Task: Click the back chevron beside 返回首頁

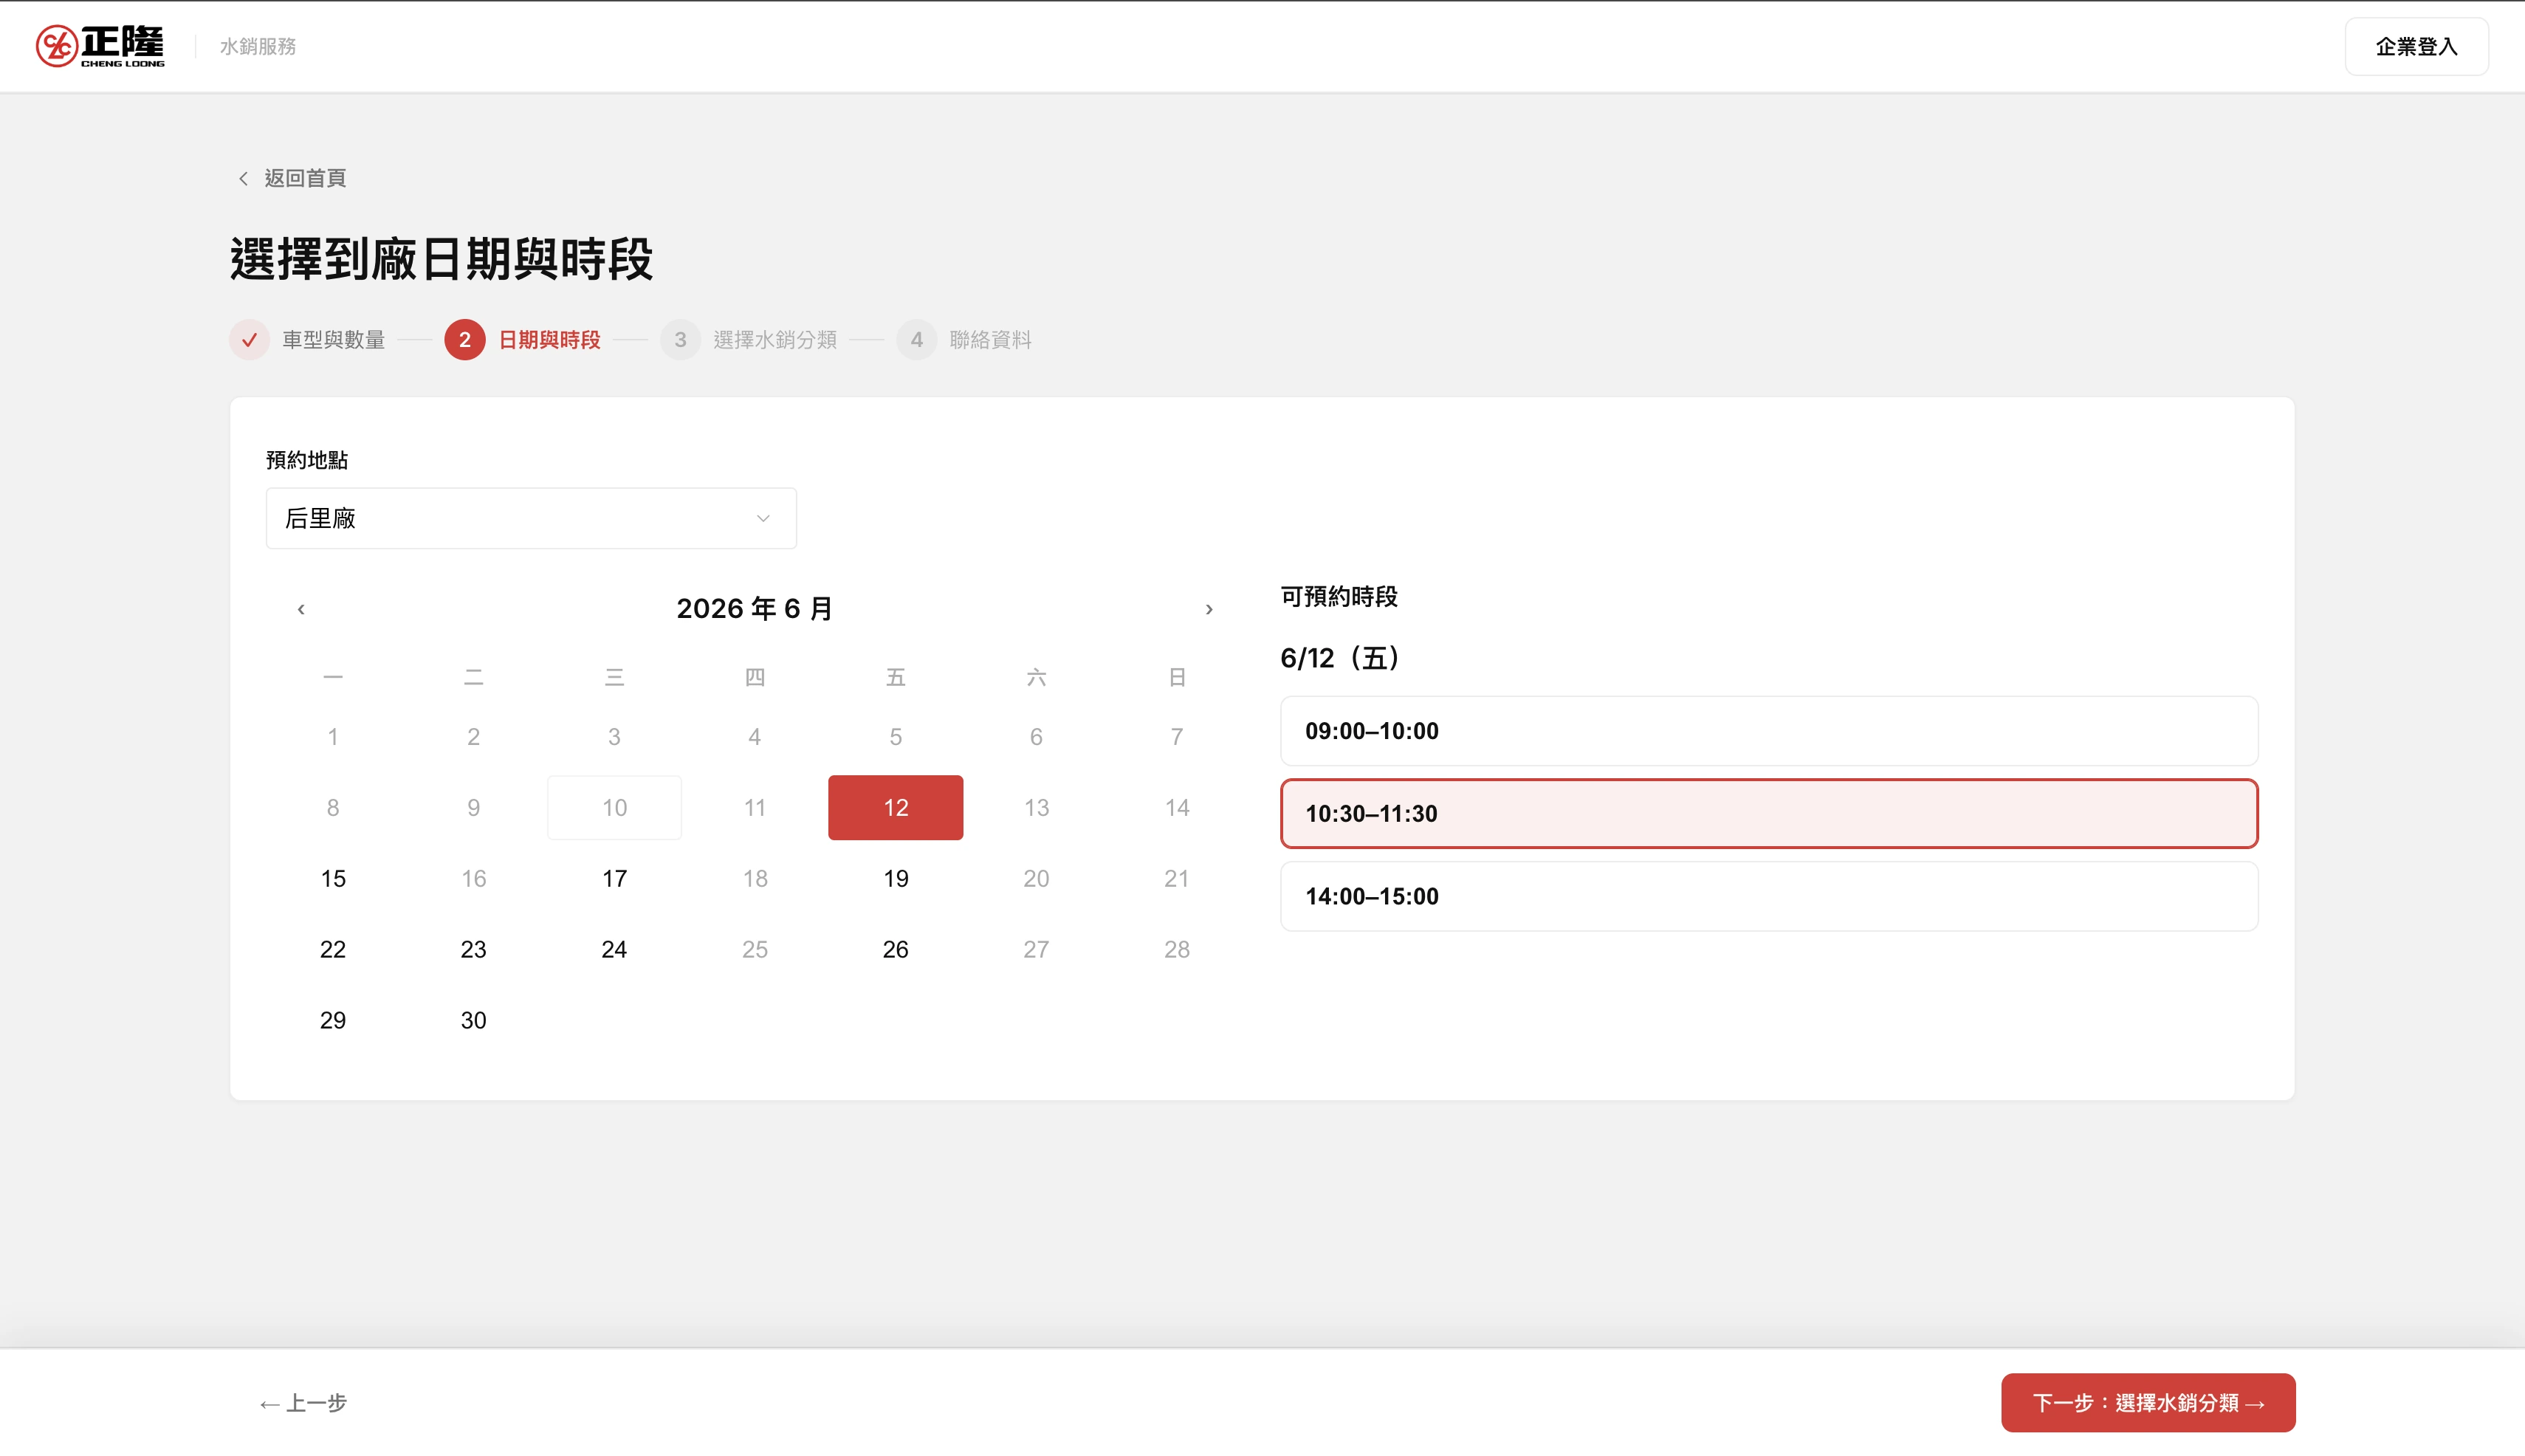Action: (243, 178)
